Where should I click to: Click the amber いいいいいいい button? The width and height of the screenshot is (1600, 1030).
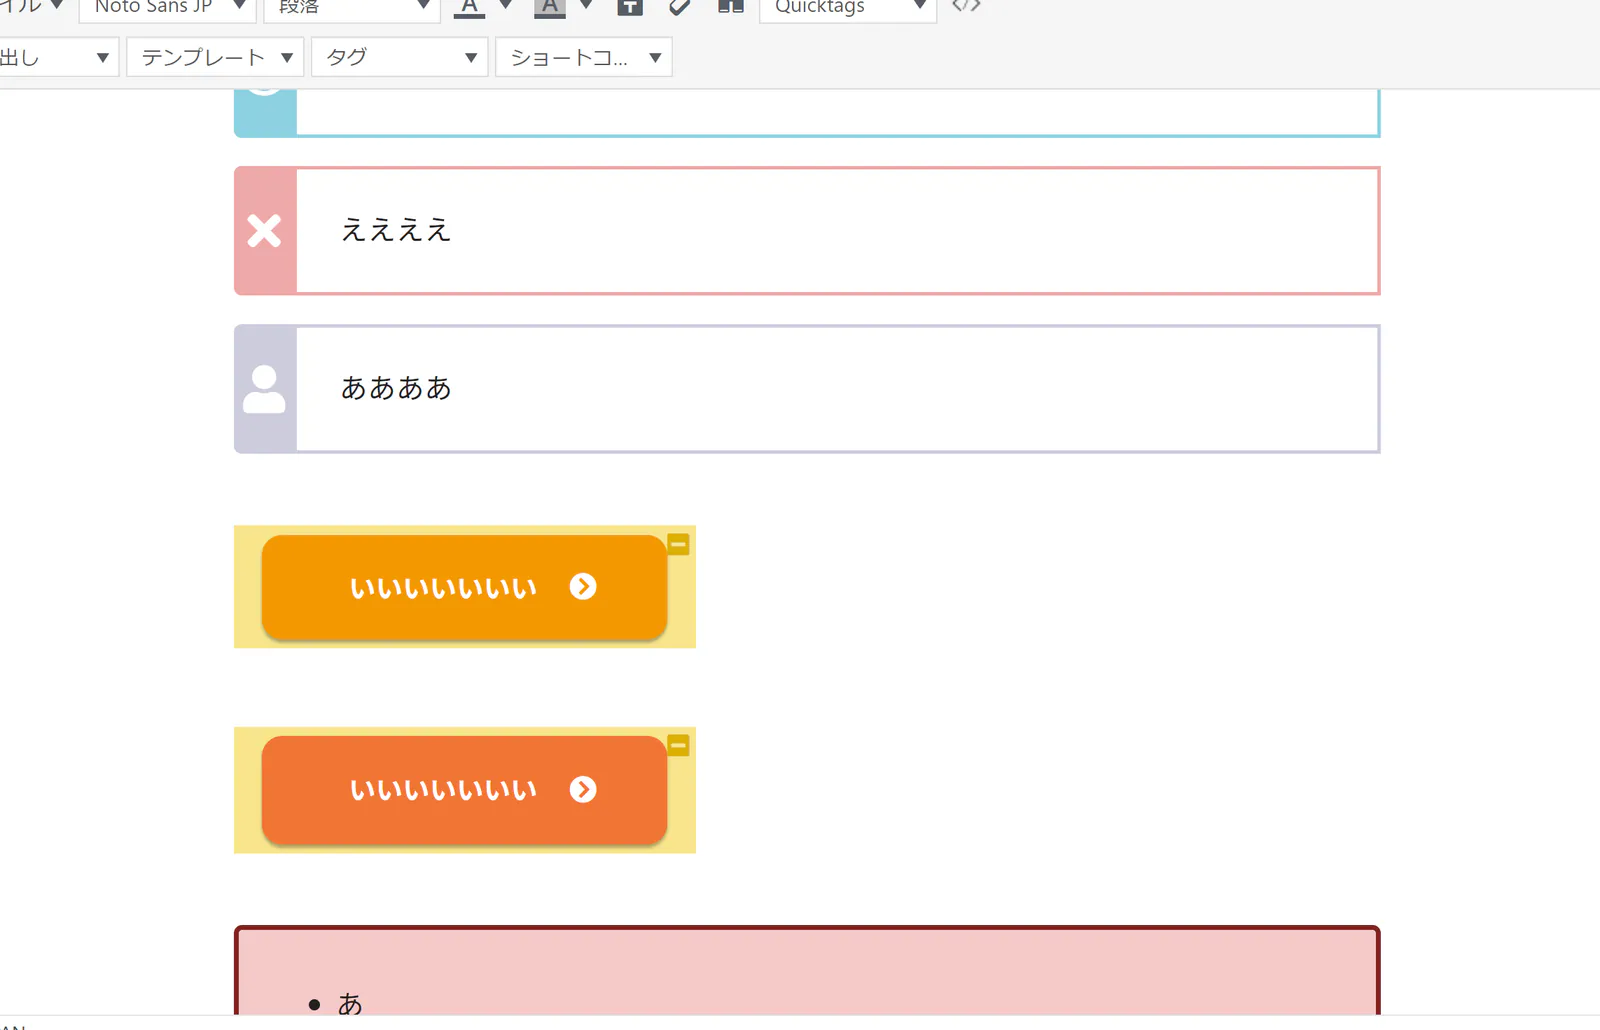pos(464,587)
